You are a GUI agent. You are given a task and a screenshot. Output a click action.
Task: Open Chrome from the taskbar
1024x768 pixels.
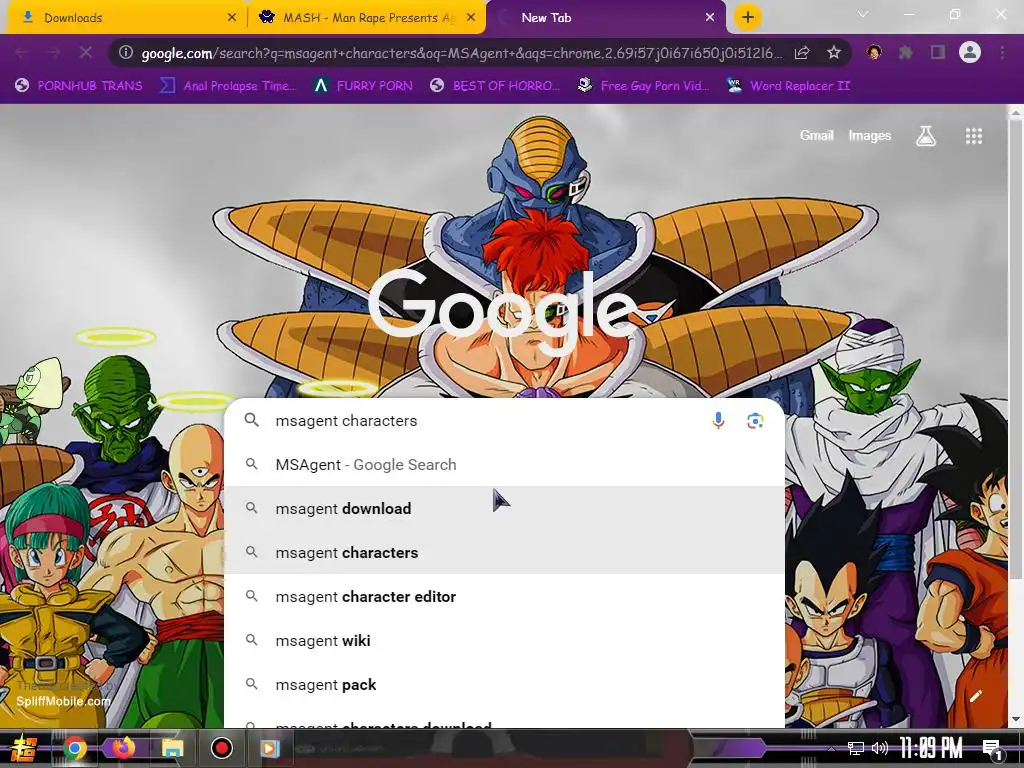click(x=74, y=748)
